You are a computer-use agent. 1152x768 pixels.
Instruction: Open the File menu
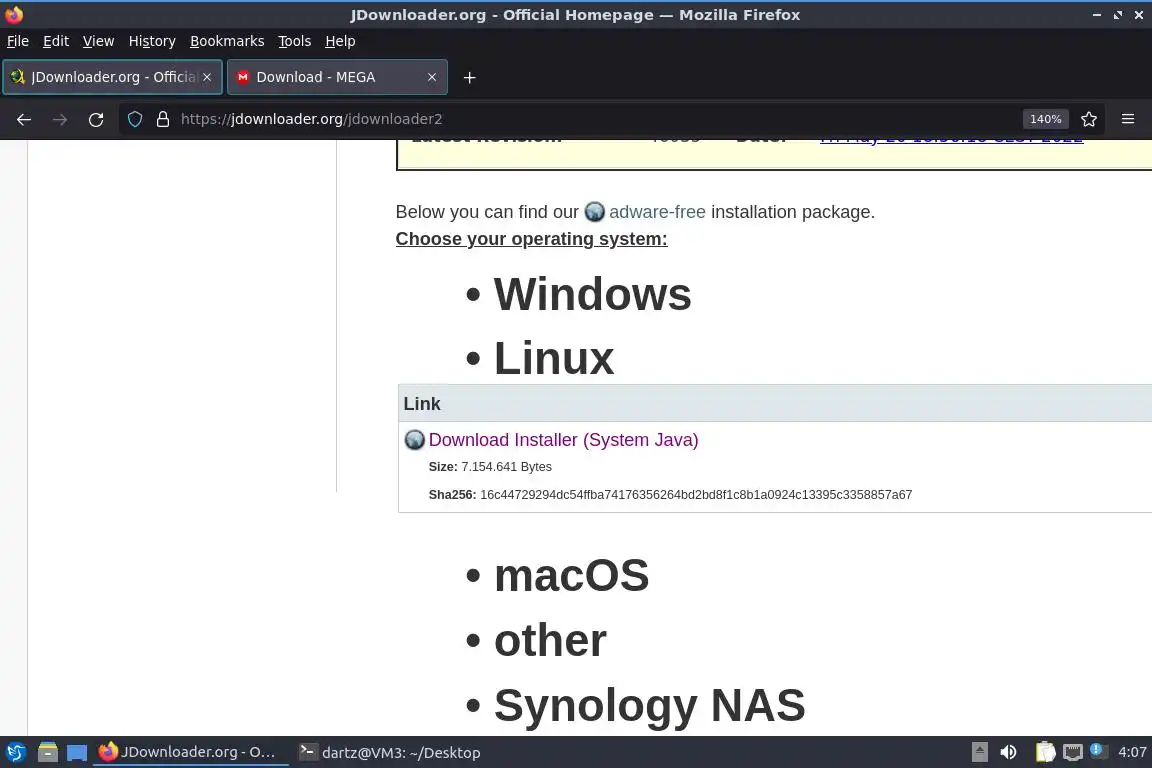[18, 41]
